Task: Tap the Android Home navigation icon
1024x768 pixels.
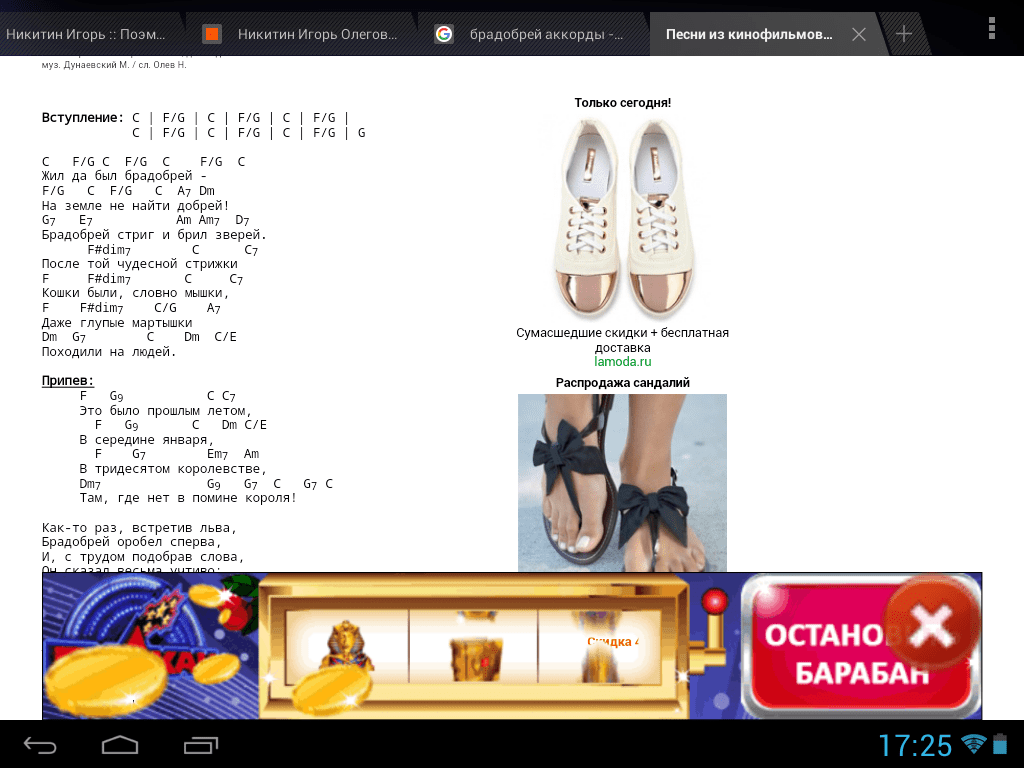Action: (x=120, y=745)
